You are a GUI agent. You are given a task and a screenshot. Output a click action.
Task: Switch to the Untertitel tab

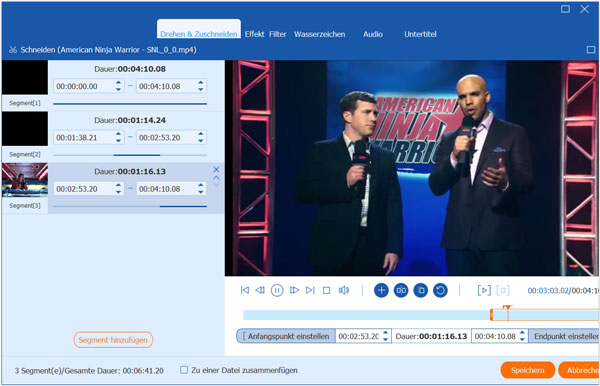[420, 34]
